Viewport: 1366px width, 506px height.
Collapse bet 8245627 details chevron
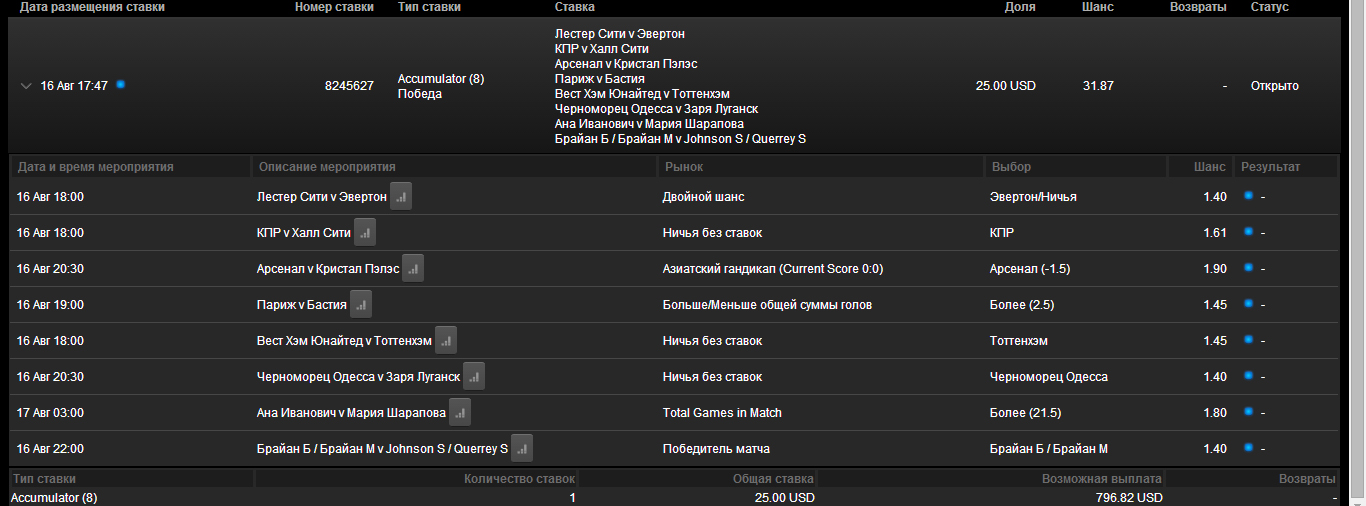pos(26,86)
